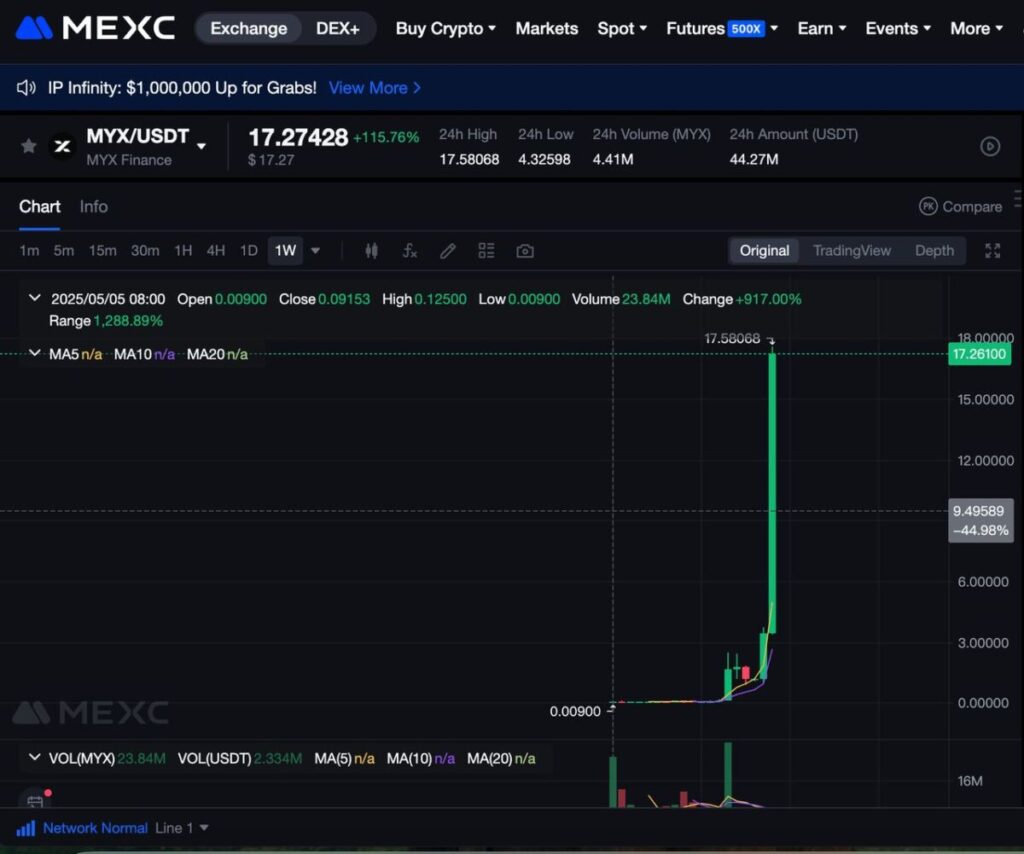Select the 1H timeframe
This screenshot has width=1024, height=854.
tap(183, 251)
